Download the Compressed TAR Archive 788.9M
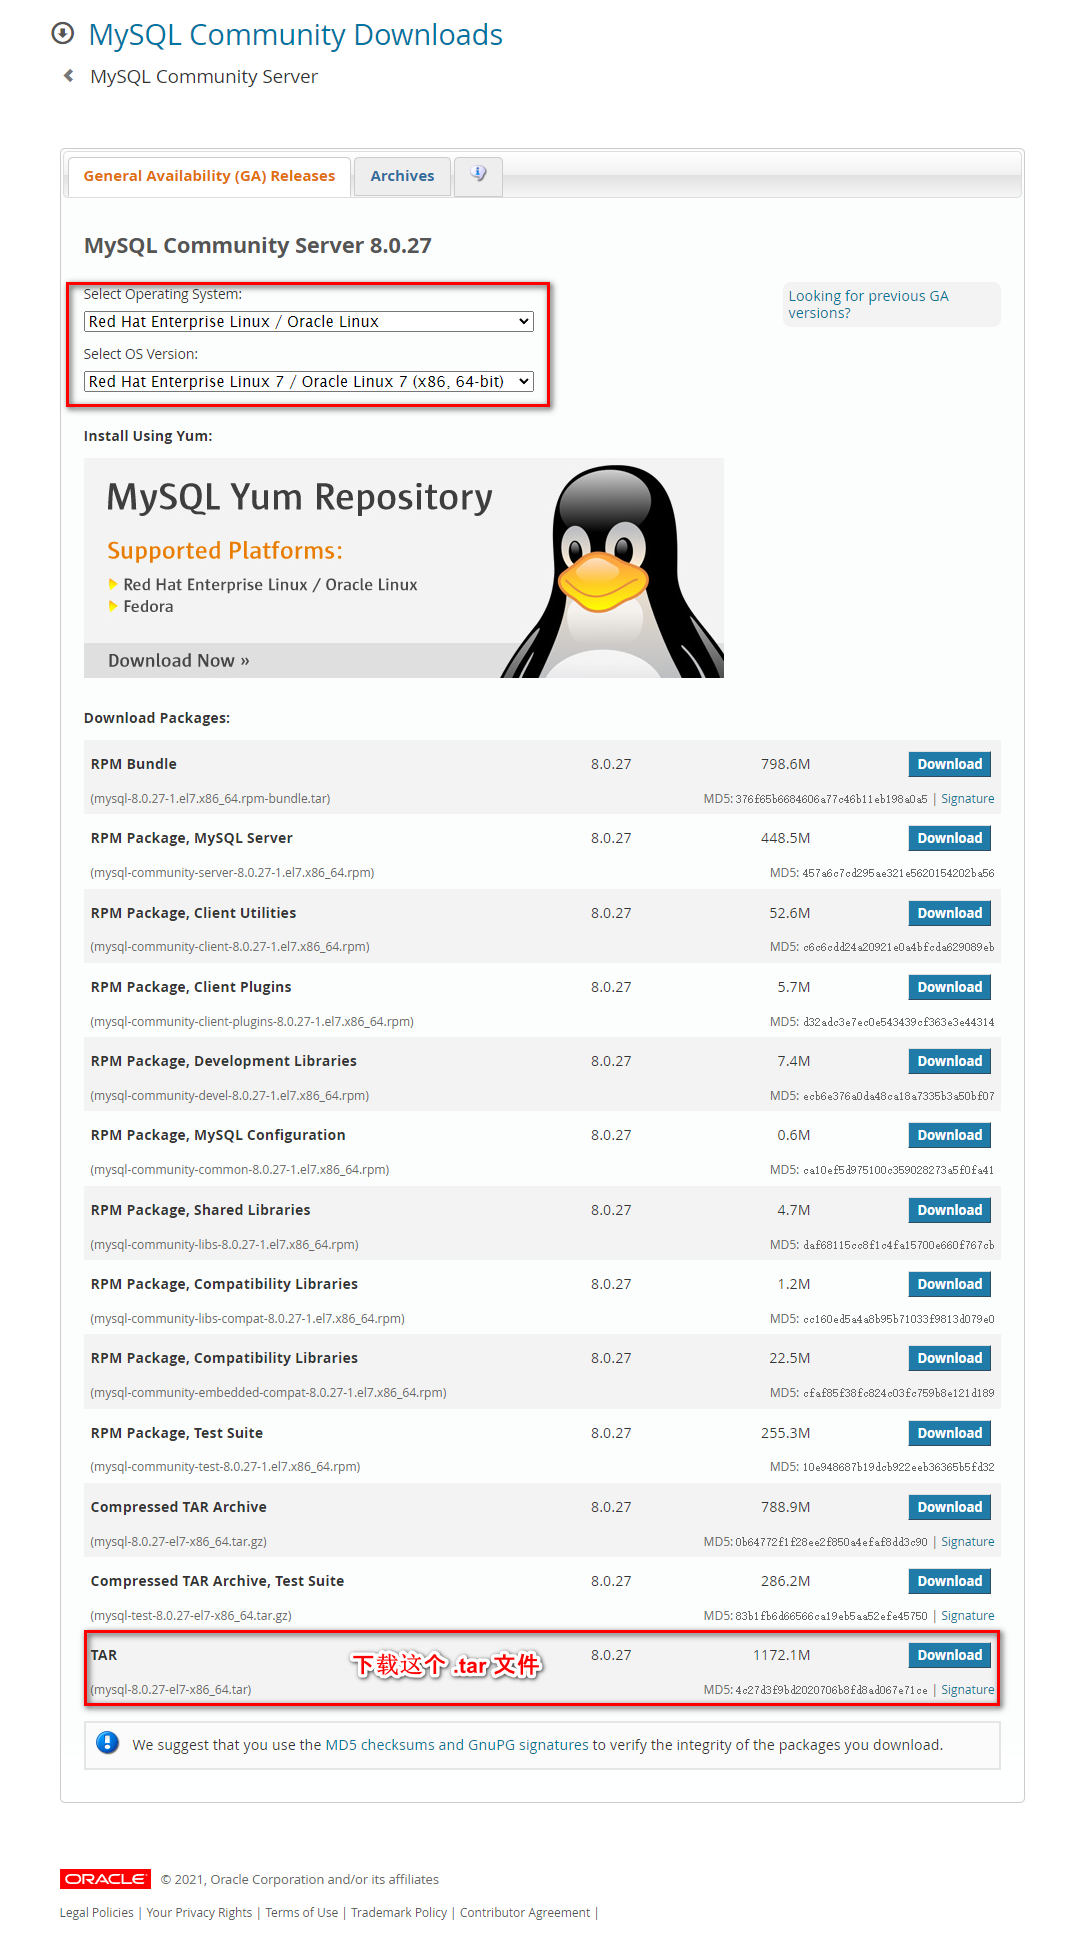 pos(950,1507)
